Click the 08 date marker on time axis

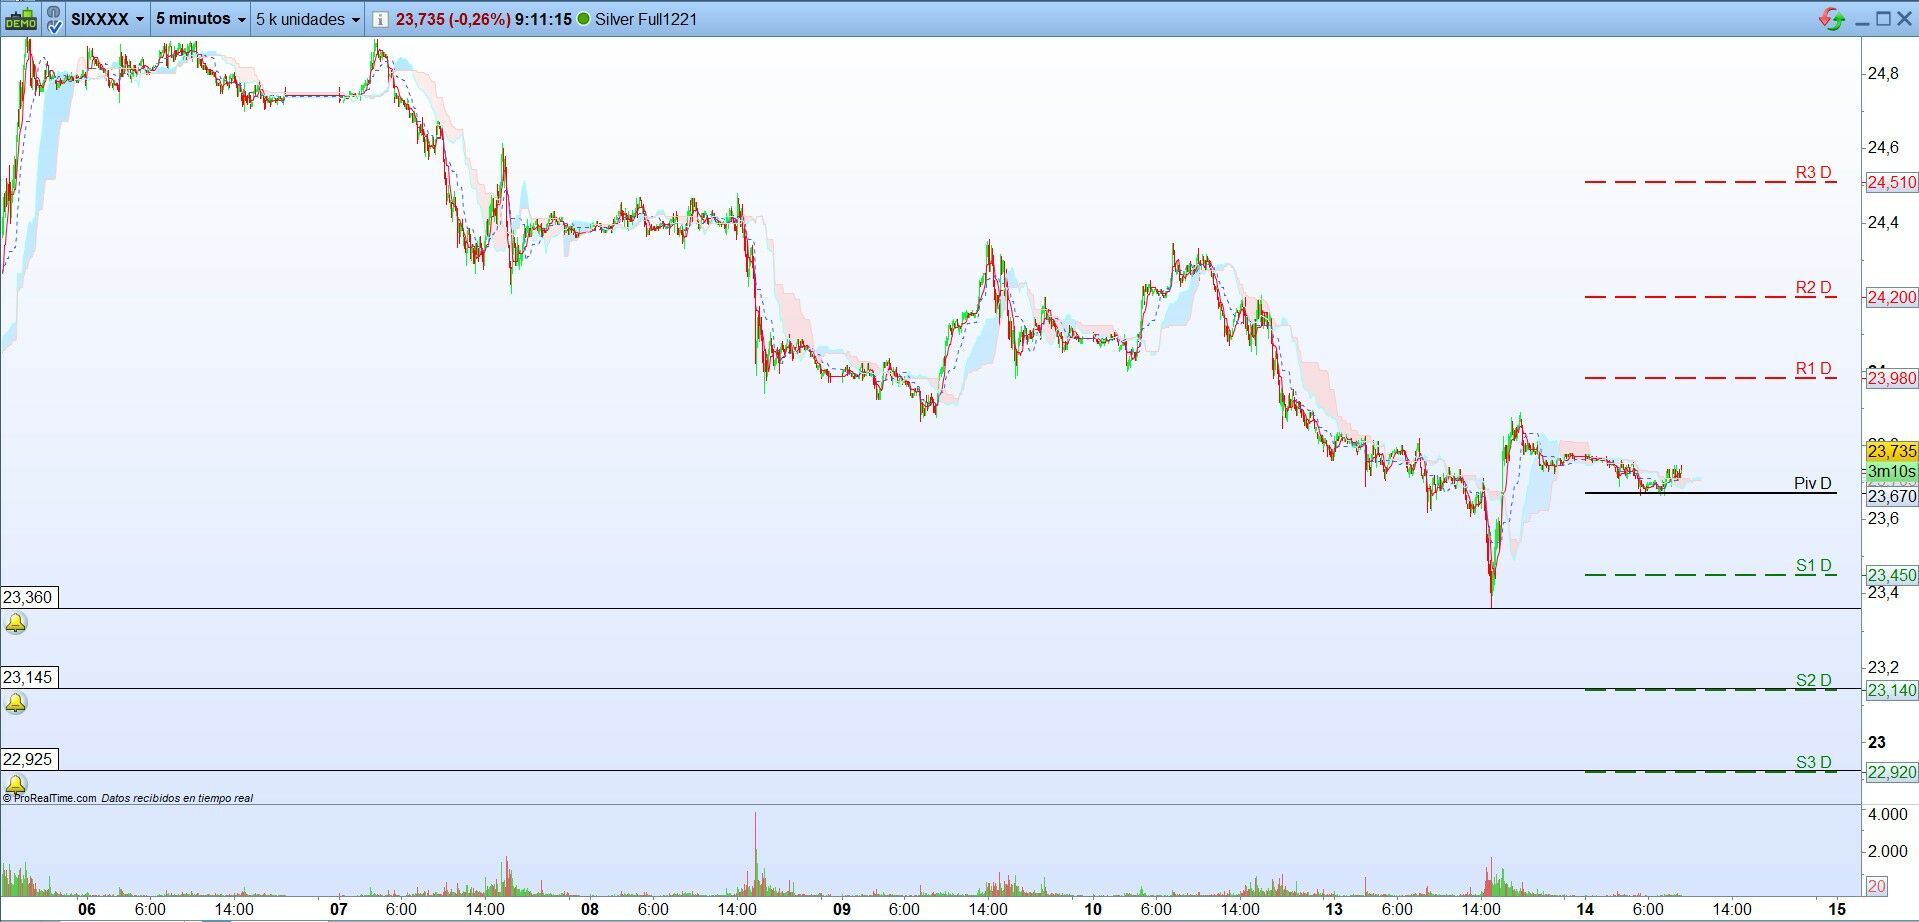coord(590,909)
